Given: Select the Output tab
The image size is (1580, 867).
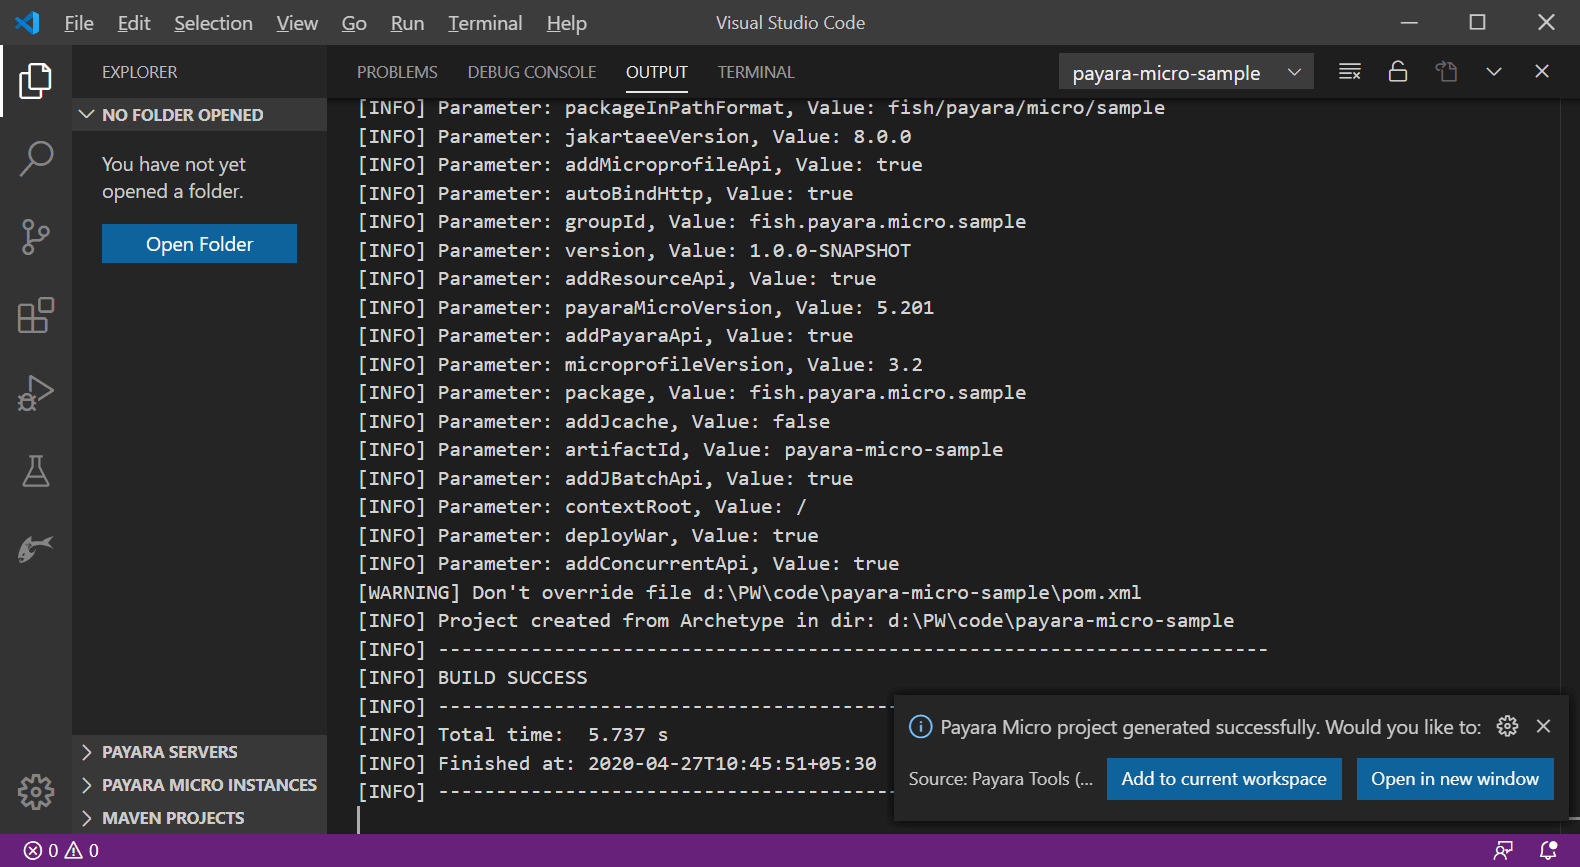Looking at the screenshot, I should 657,72.
